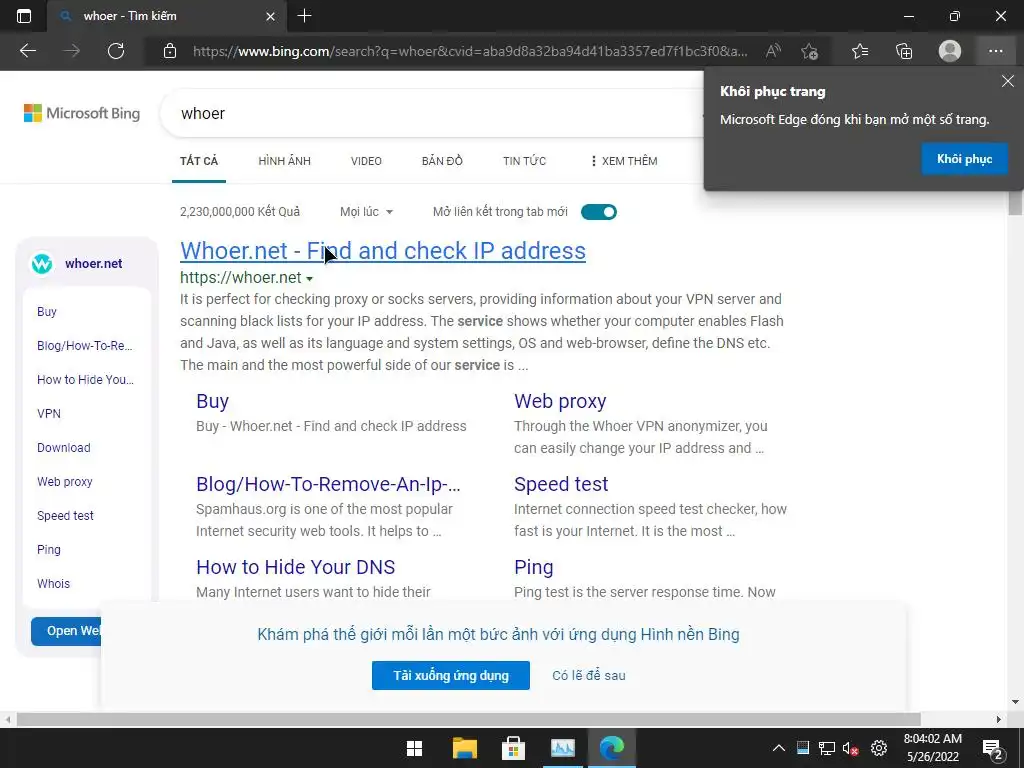Click the forward navigation arrow
The height and width of the screenshot is (768, 1024).
[72, 51]
